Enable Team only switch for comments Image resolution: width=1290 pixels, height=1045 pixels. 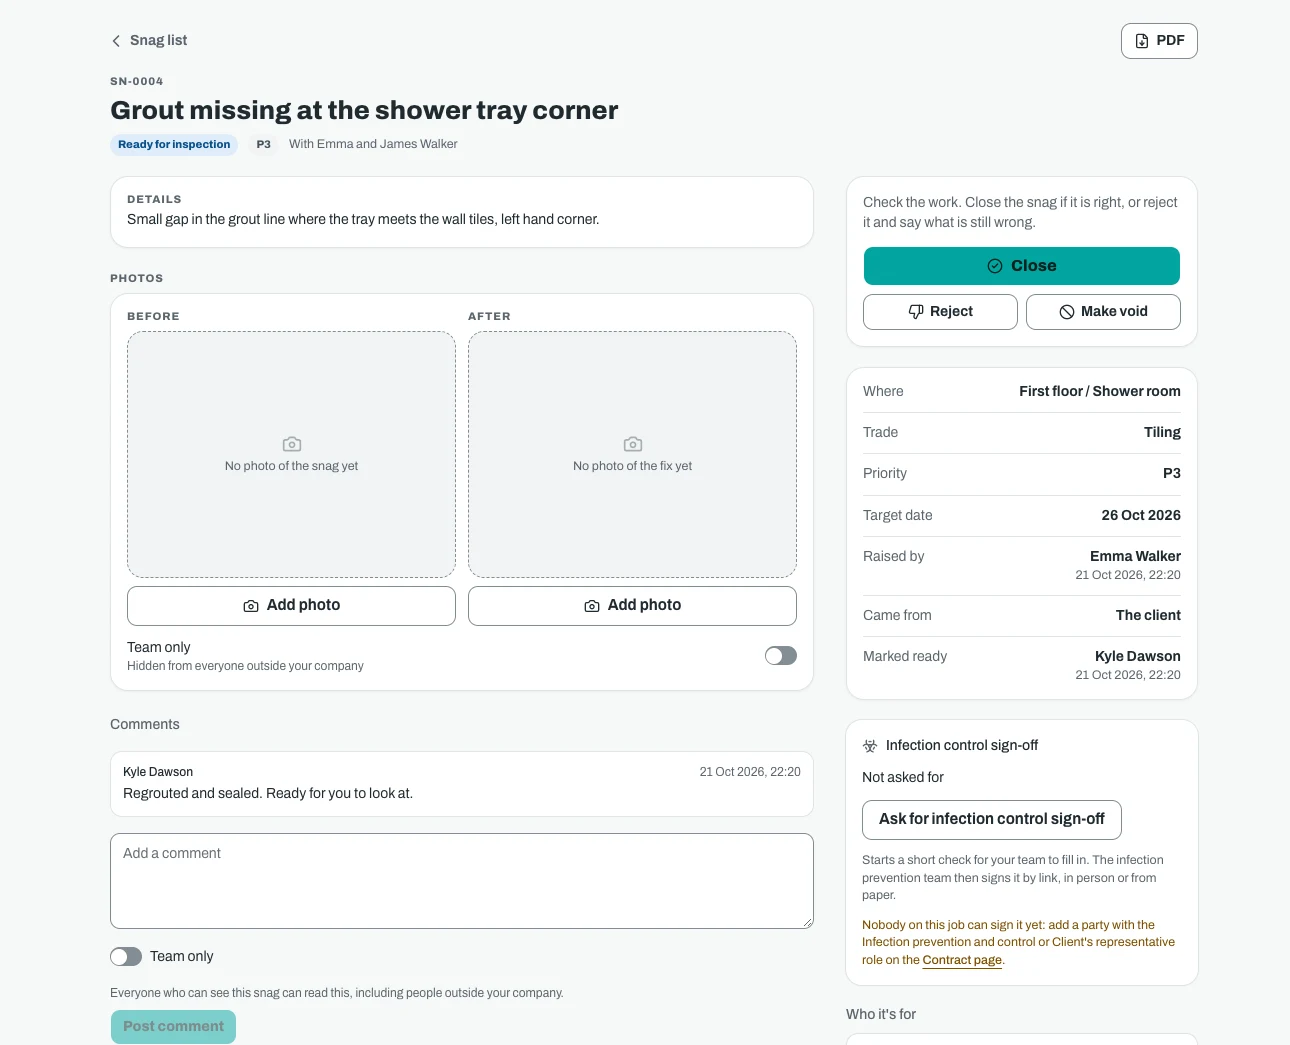point(126,957)
